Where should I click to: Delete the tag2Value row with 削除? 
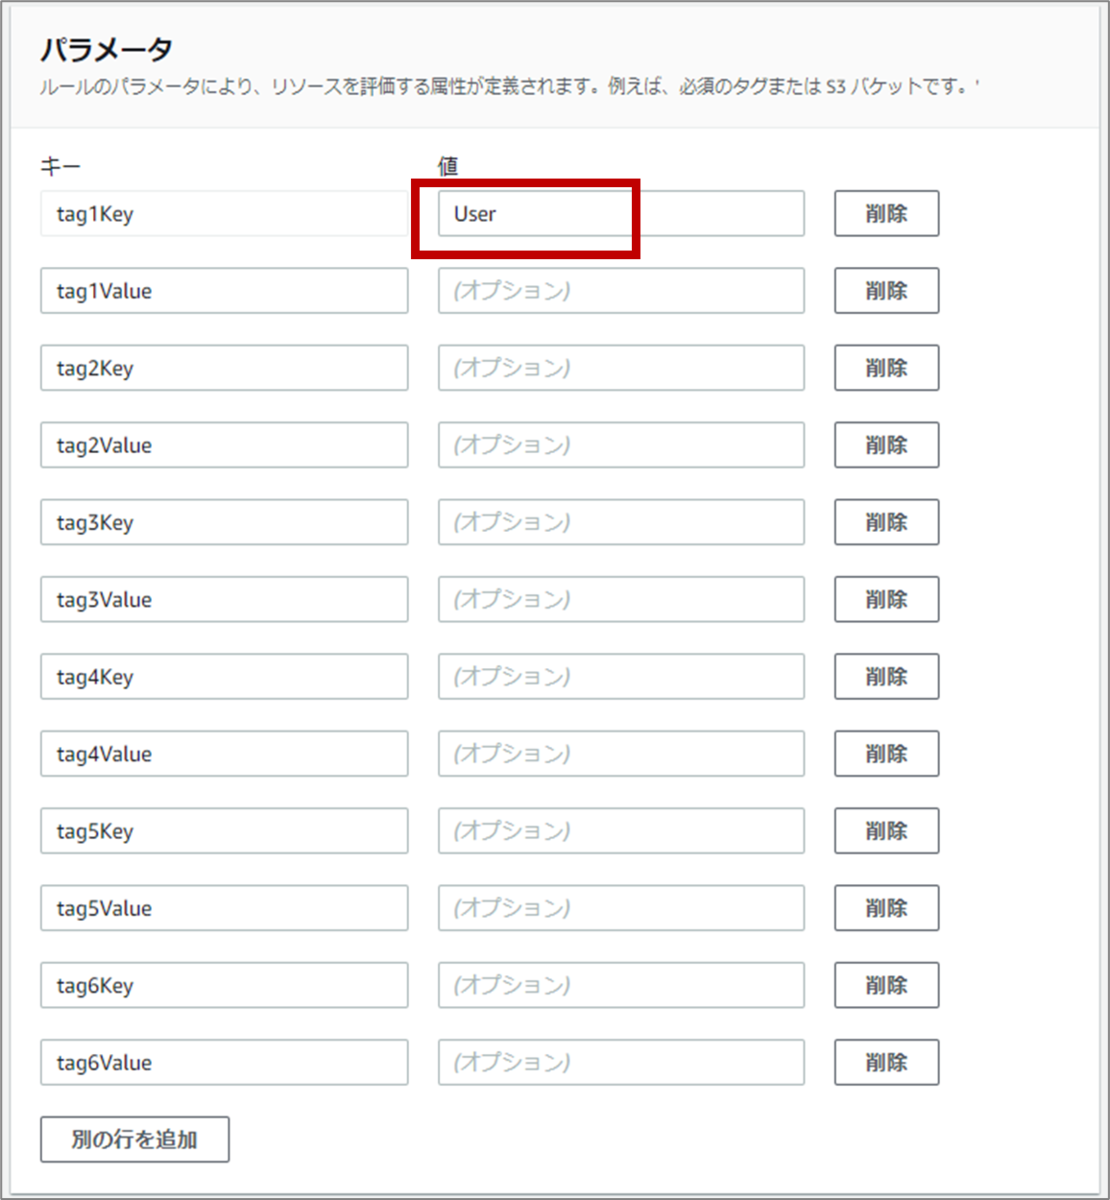click(x=887, y=445)
